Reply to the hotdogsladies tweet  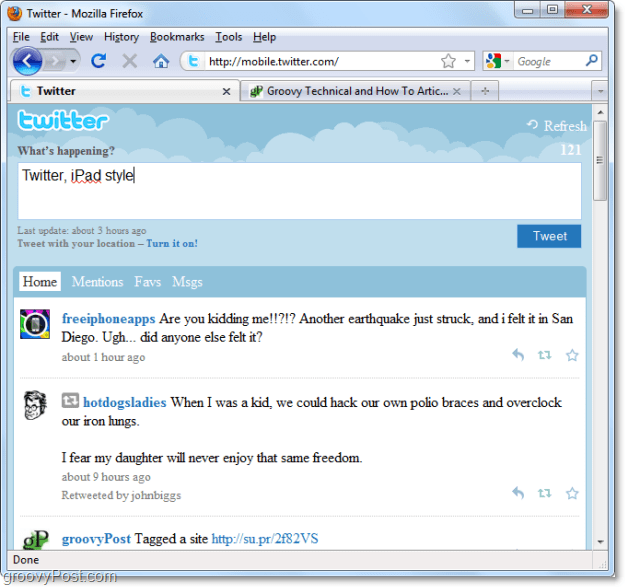click(518, 493)
